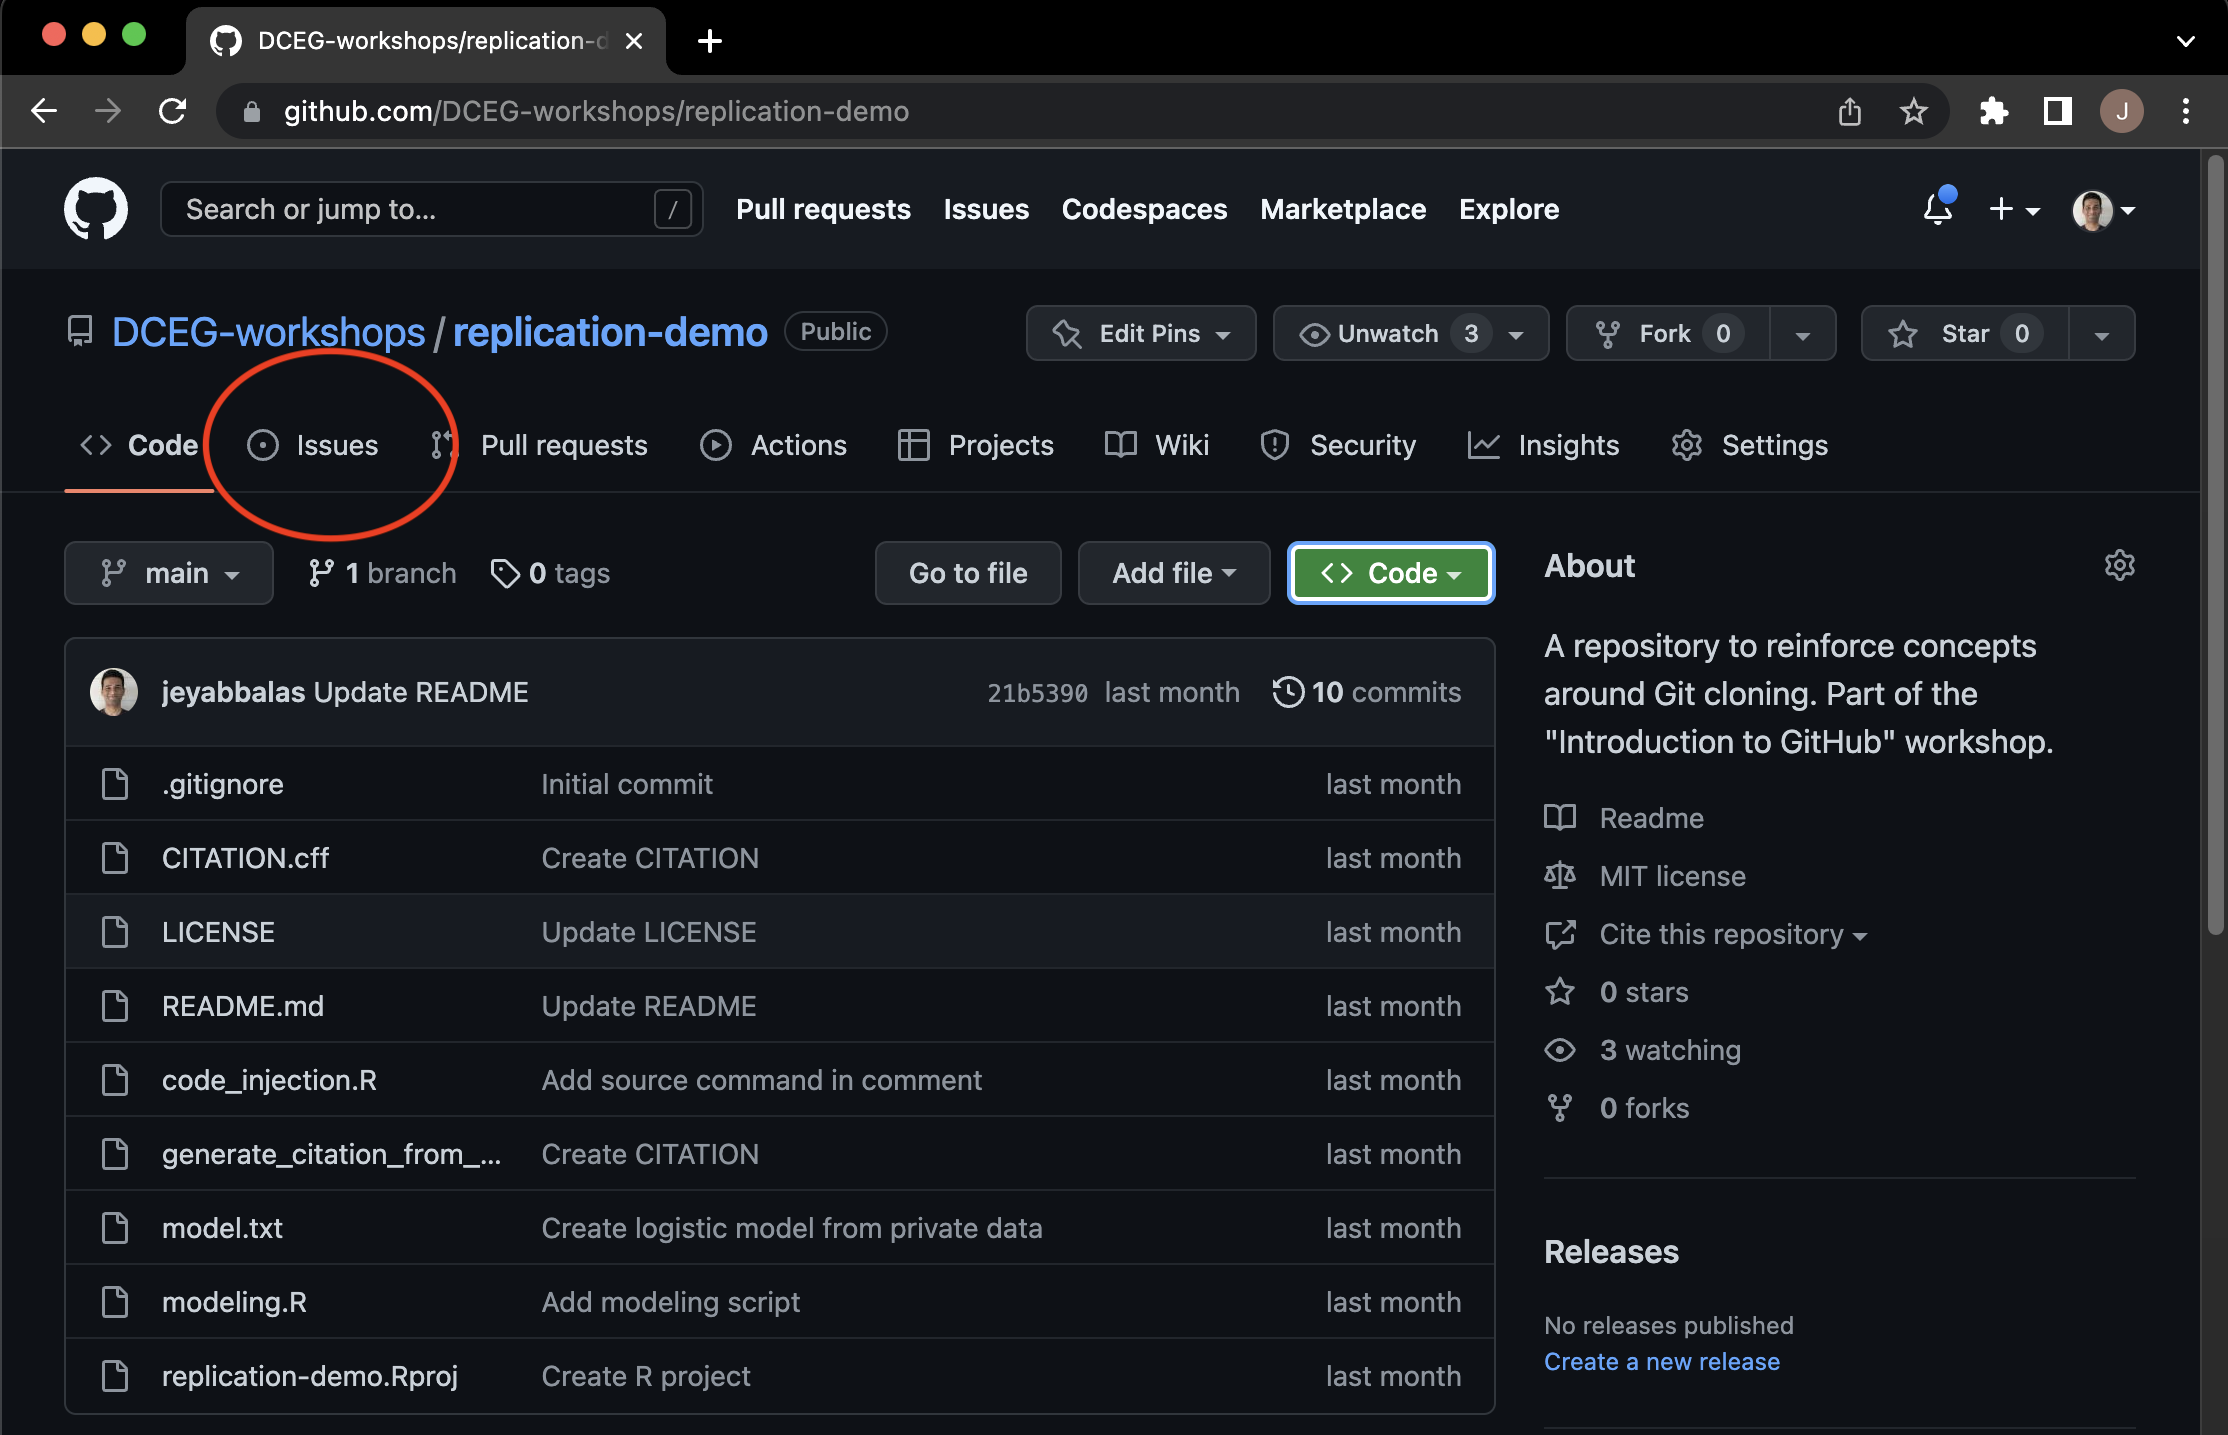Switch to the Insights tab

coord(1544,445)
